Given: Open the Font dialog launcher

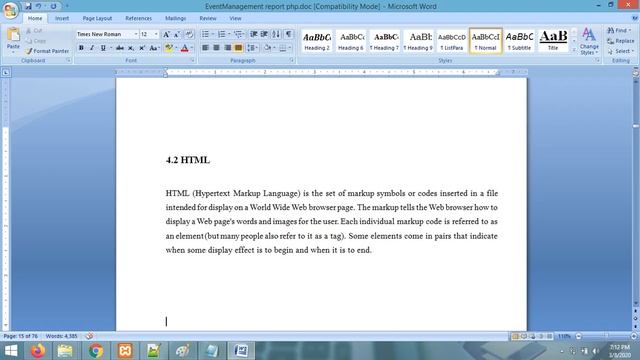Looking at the screenshot, I should pyautogui.click(x=192, y=60).
